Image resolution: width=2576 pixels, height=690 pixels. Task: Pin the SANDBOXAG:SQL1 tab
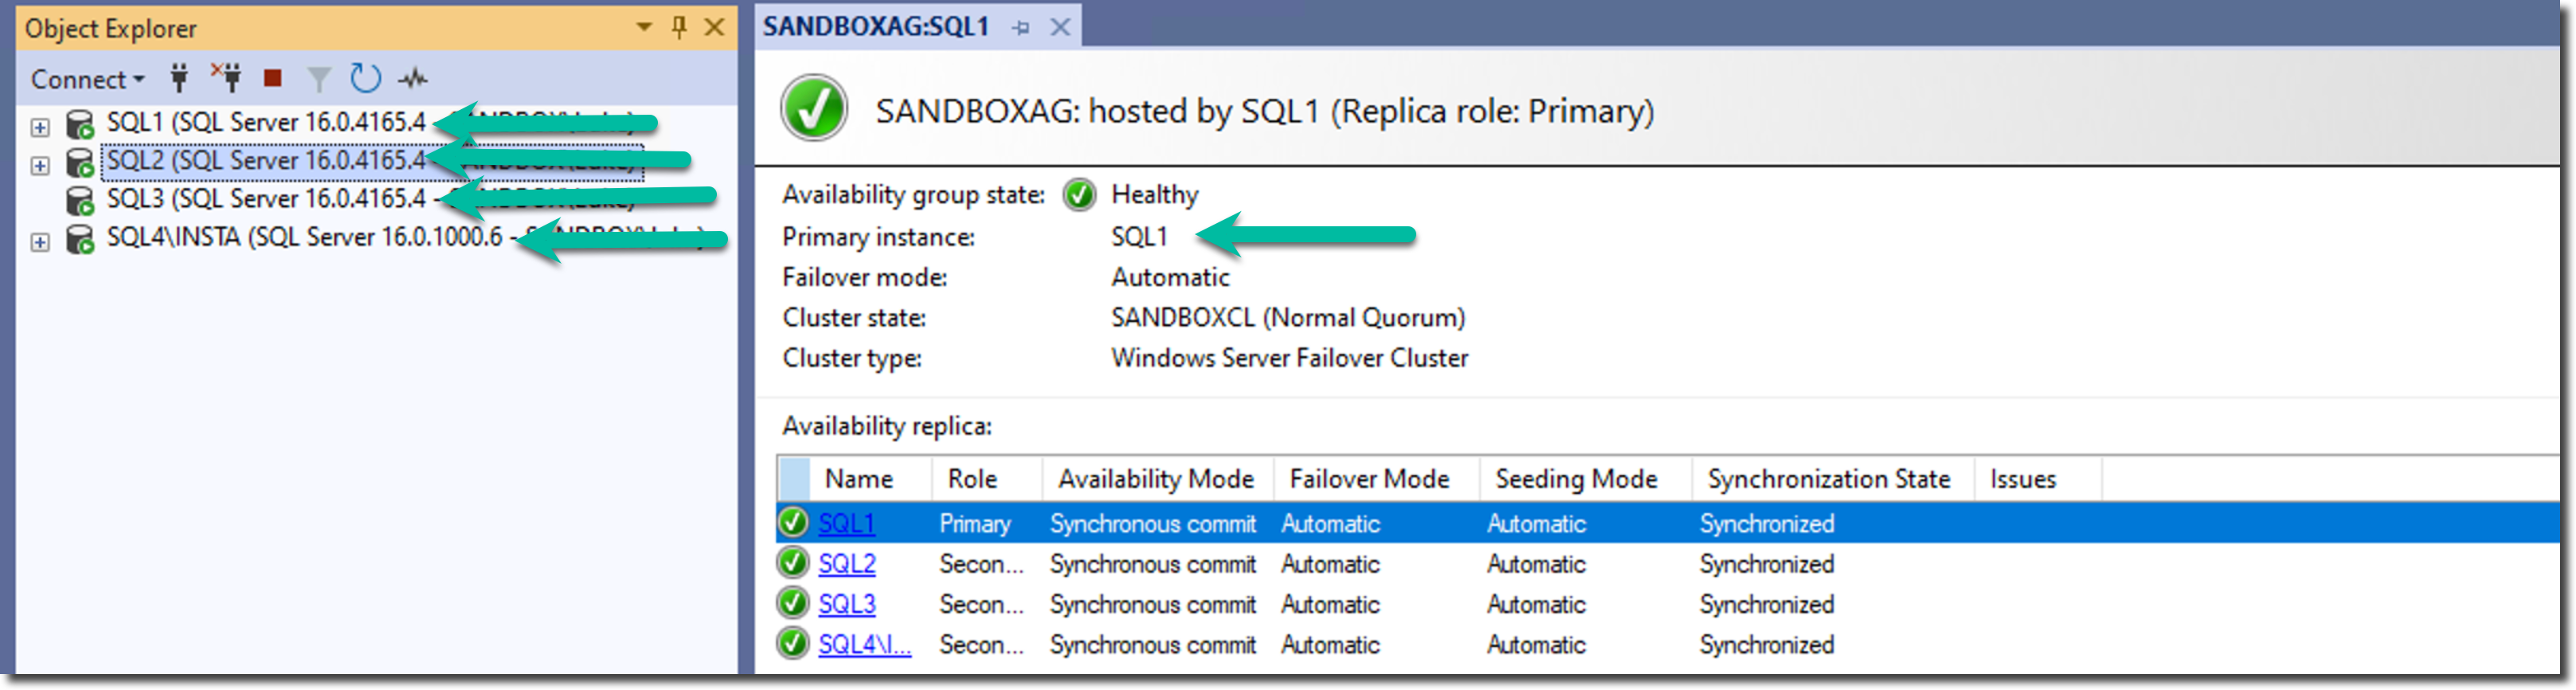point(1020,28)
